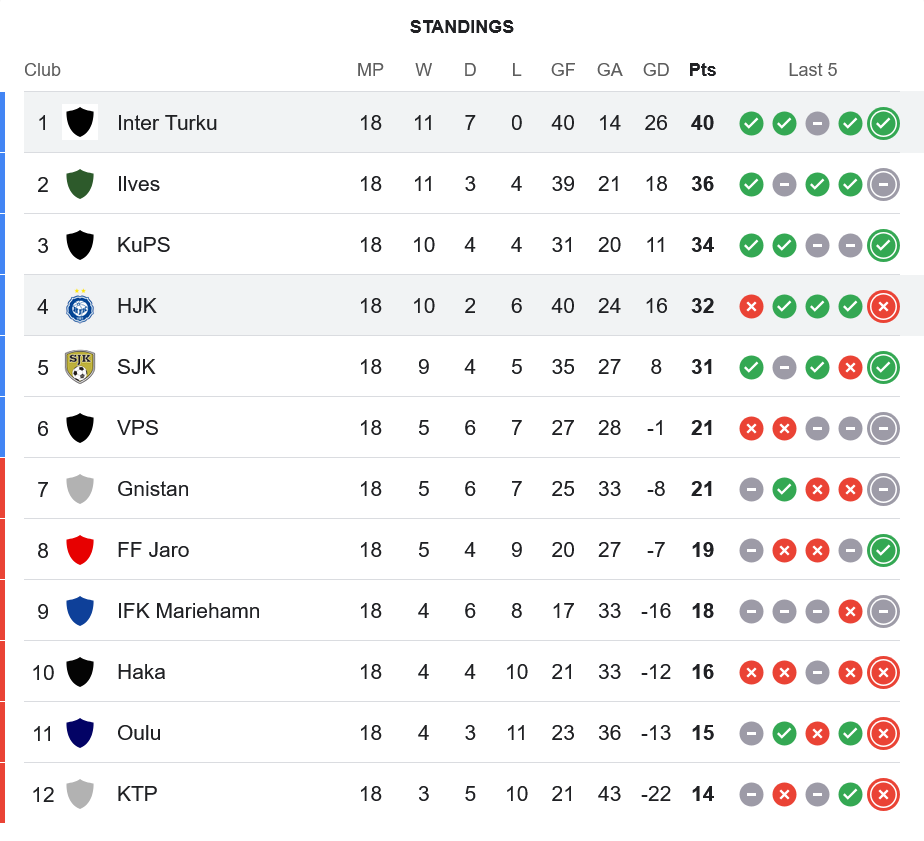The height and width of the screenshot is (841, 924).
Task: Click the HJK club badge
Action: (x=79, y=306)
